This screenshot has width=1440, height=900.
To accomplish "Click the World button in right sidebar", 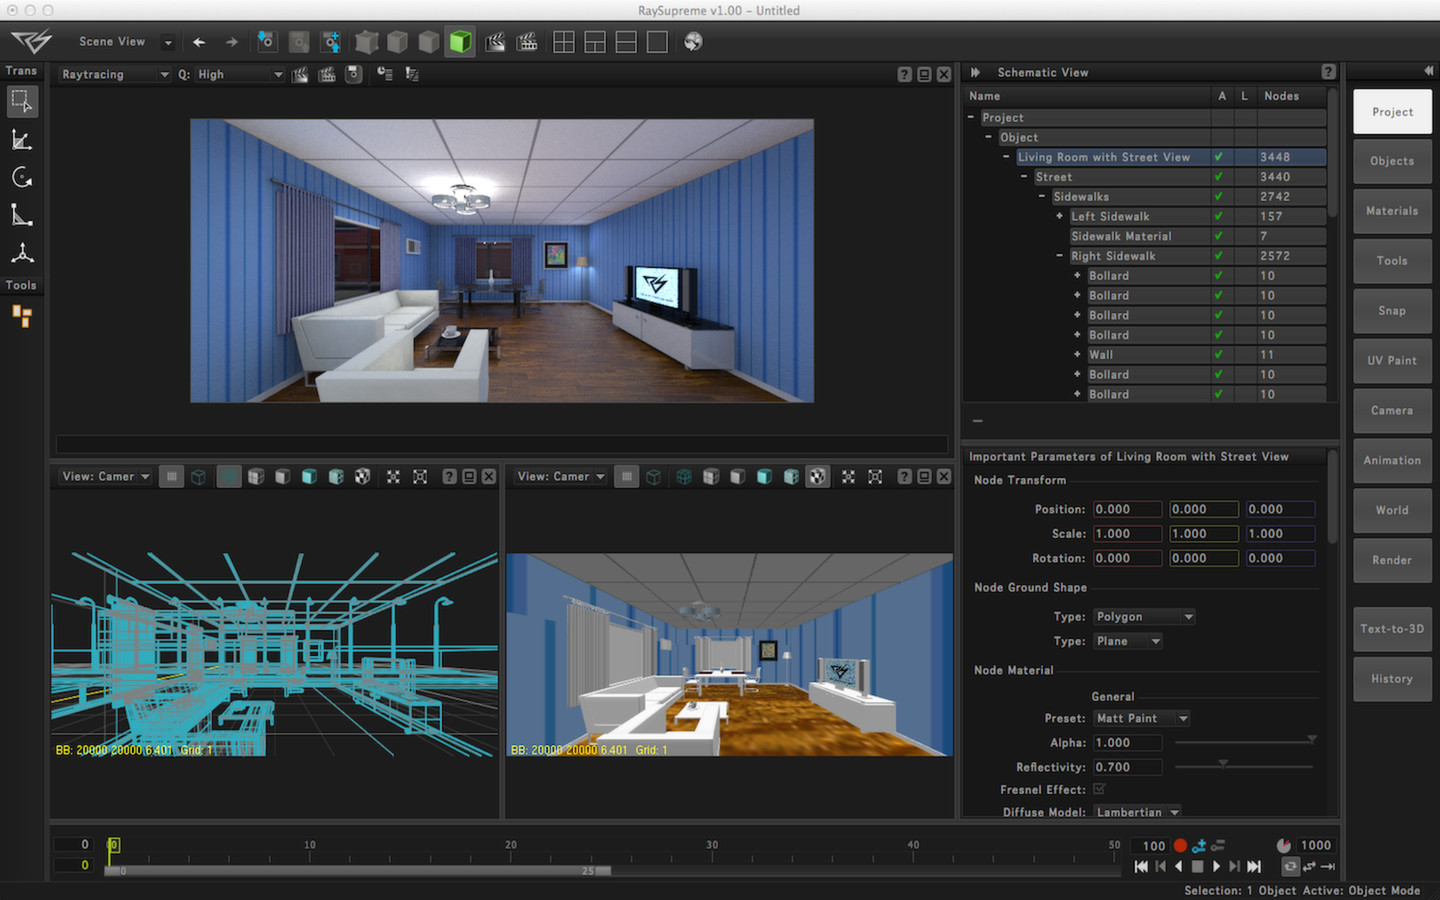I will click(x=1391, y=510).
